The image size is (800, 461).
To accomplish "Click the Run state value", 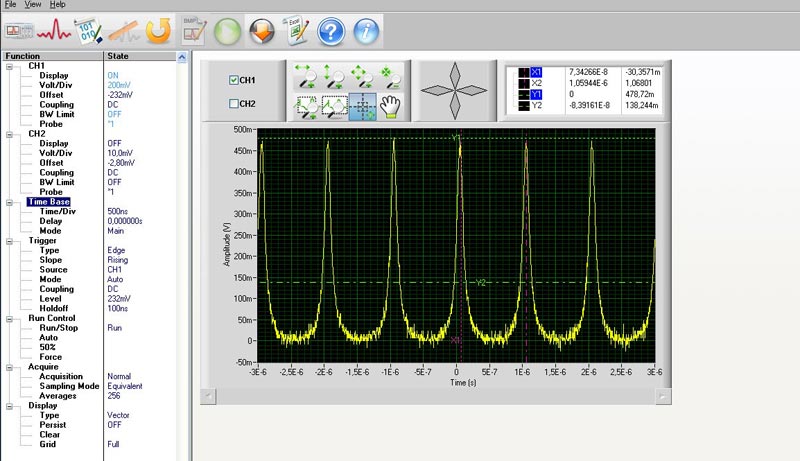I will point(114,328).
